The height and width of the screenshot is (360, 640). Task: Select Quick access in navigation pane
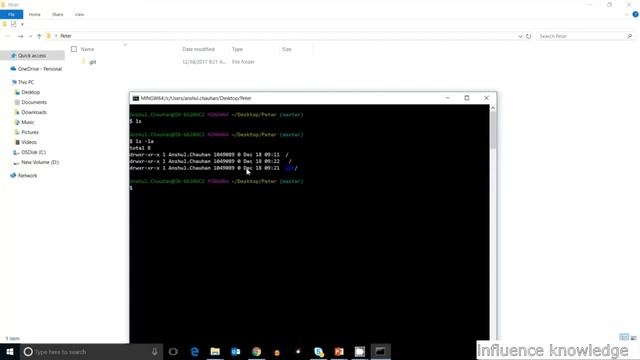(32, 56)
